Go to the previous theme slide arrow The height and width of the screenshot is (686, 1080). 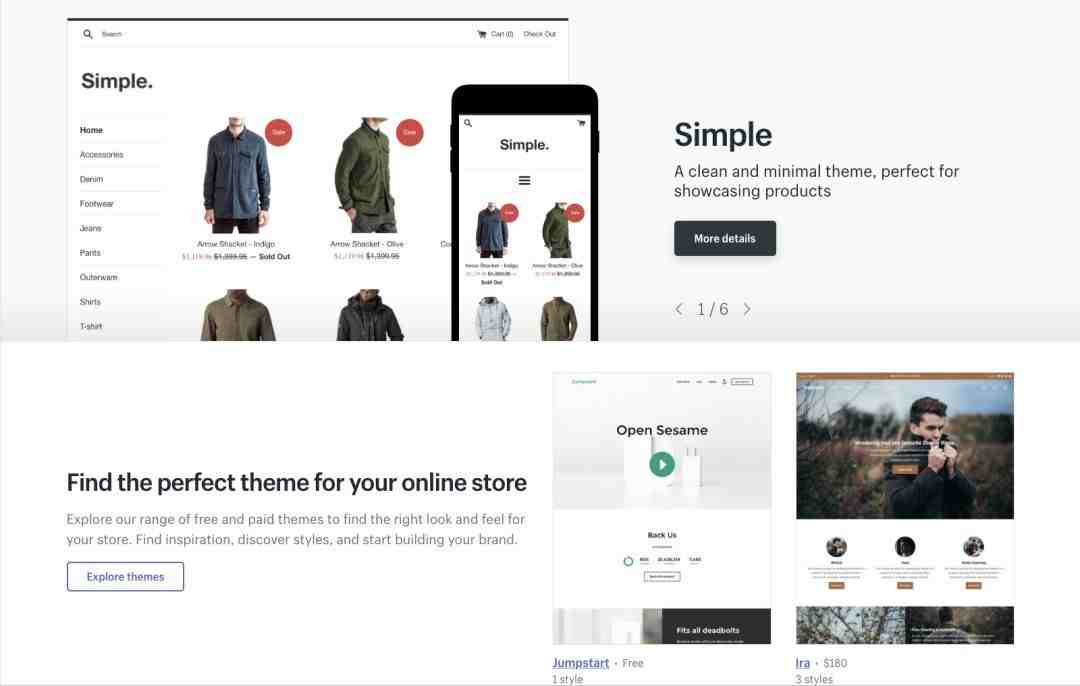(x=680, y=309)
